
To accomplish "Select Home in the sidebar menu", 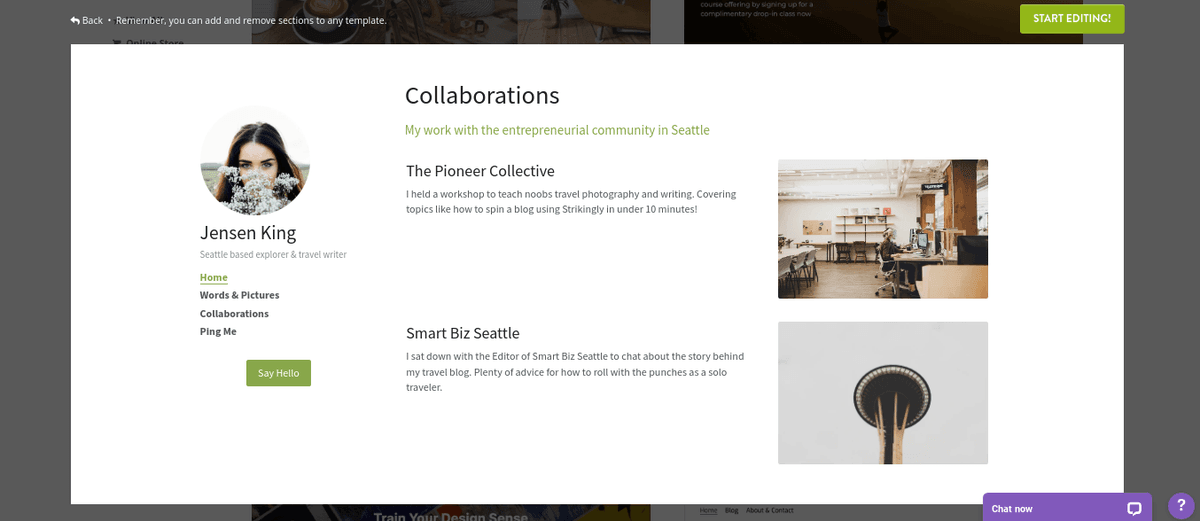I will 214,277.
